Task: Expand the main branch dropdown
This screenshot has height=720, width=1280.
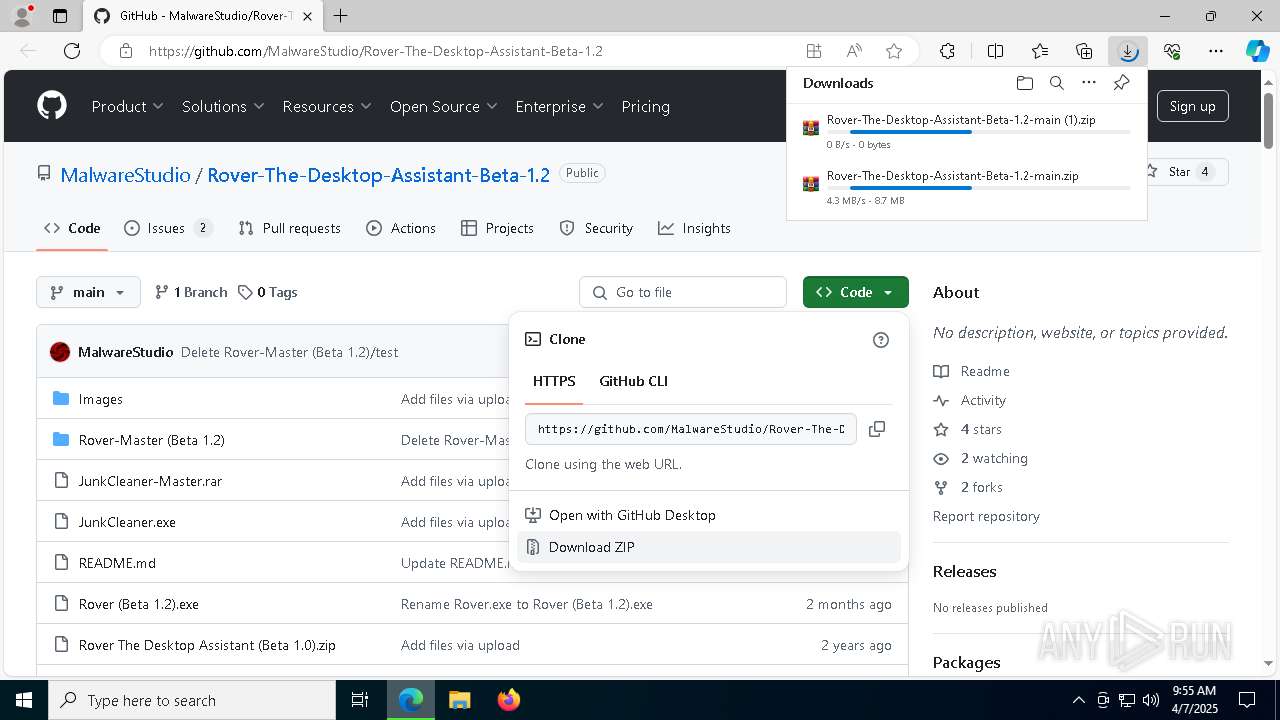Action: coord(89,292)
